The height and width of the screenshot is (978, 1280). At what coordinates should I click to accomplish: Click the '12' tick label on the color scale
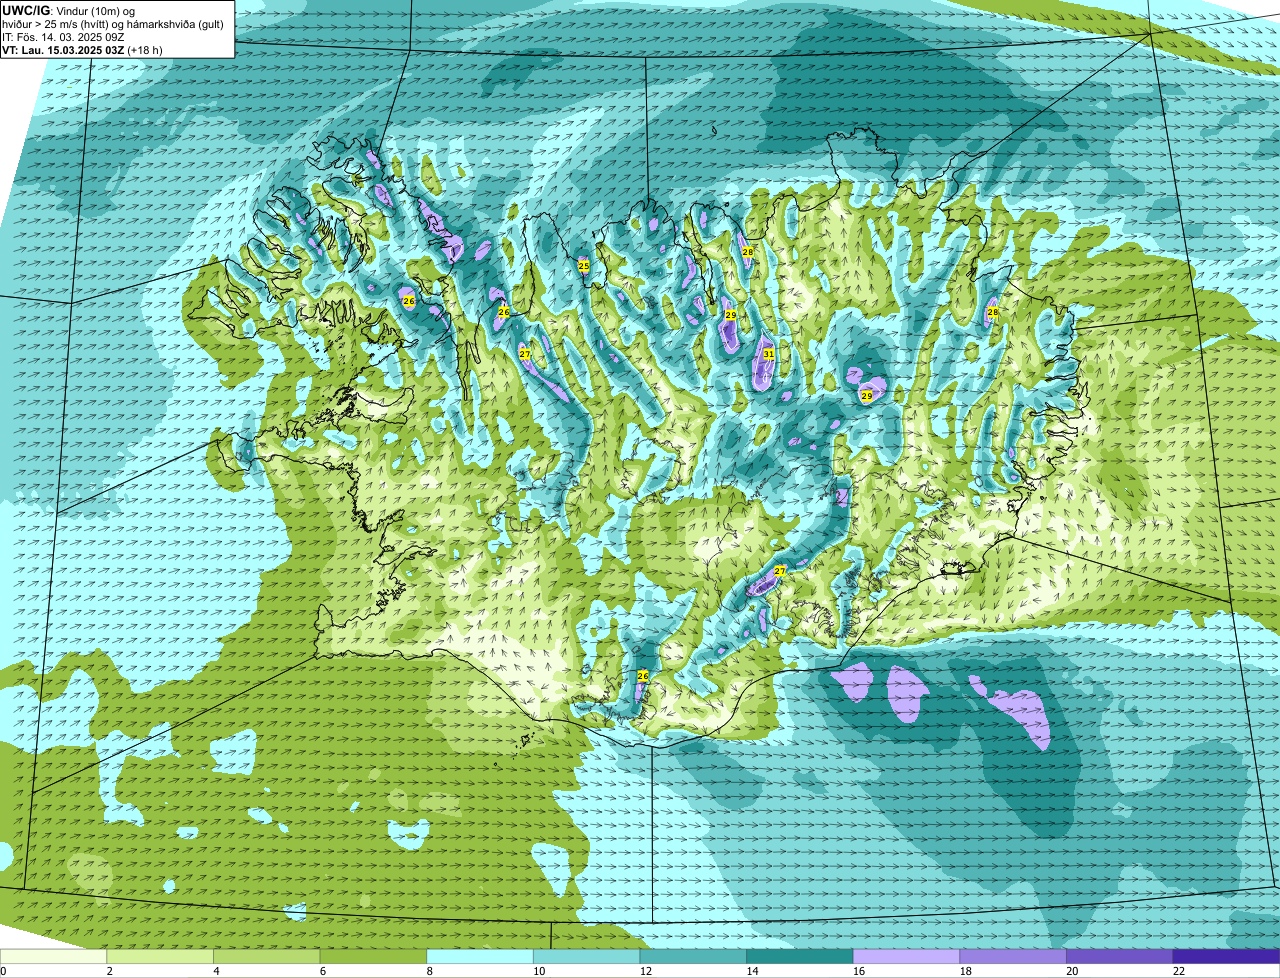(646, 971)
